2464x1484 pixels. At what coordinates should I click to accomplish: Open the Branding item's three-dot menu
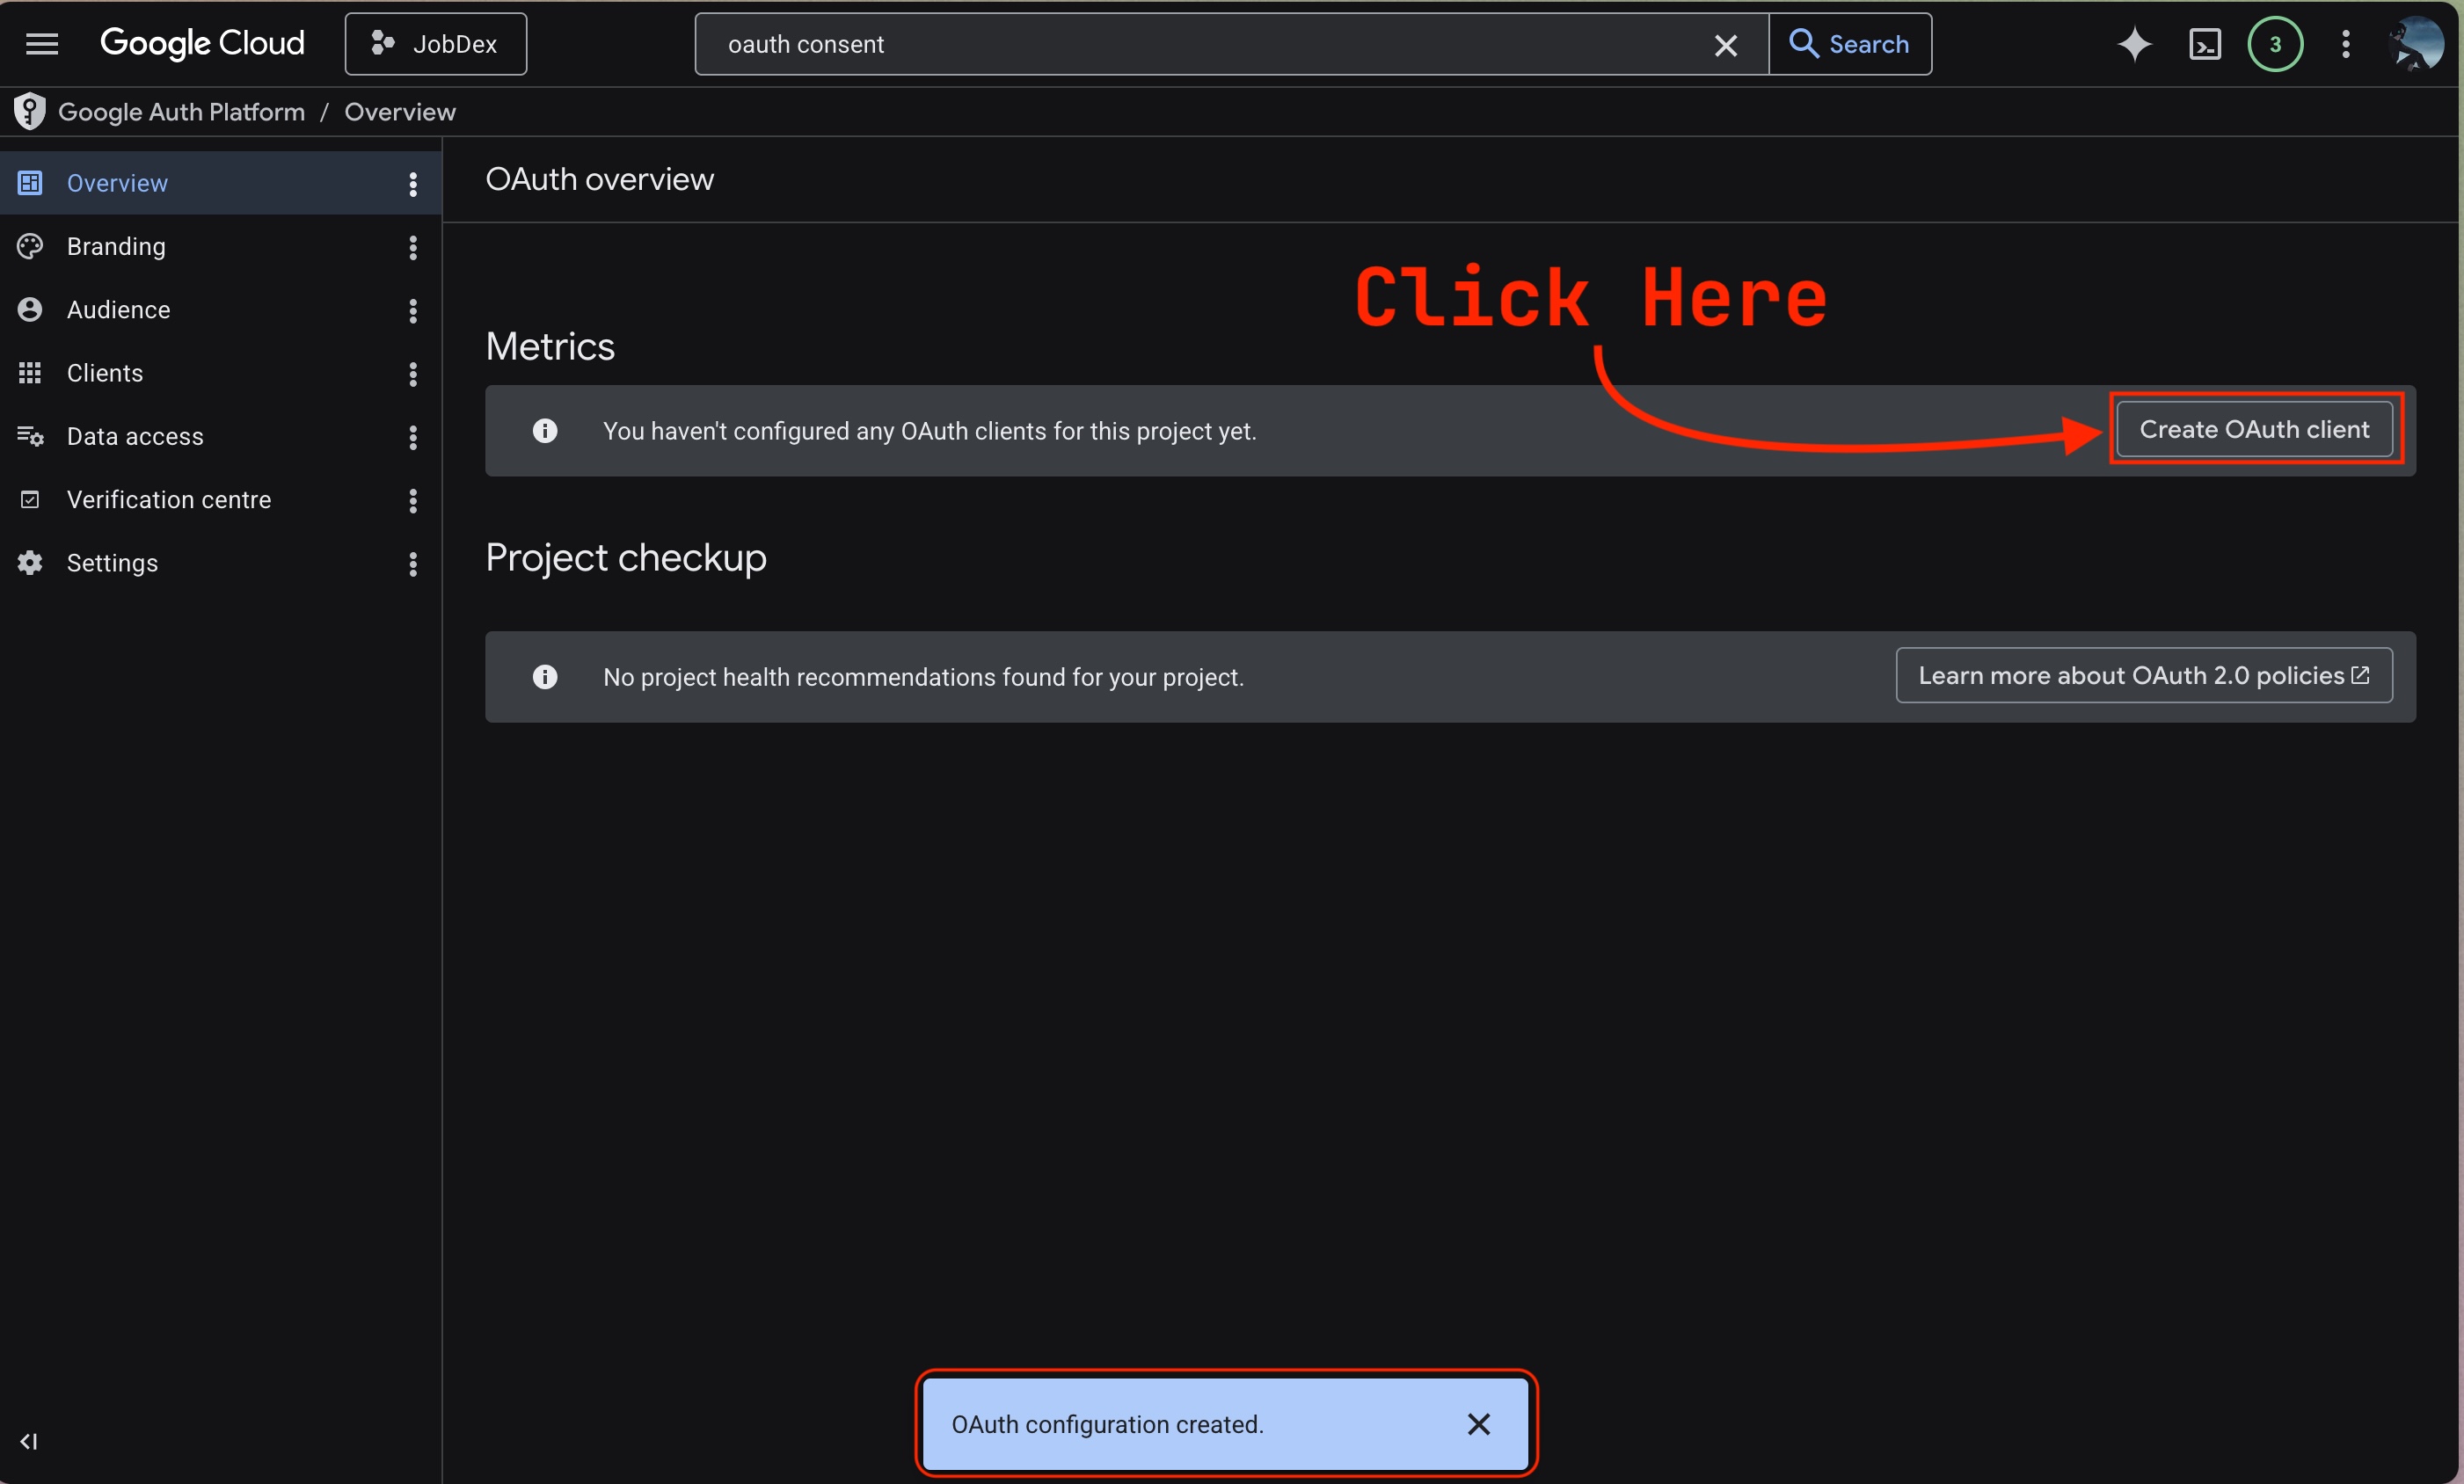[413, 247]
